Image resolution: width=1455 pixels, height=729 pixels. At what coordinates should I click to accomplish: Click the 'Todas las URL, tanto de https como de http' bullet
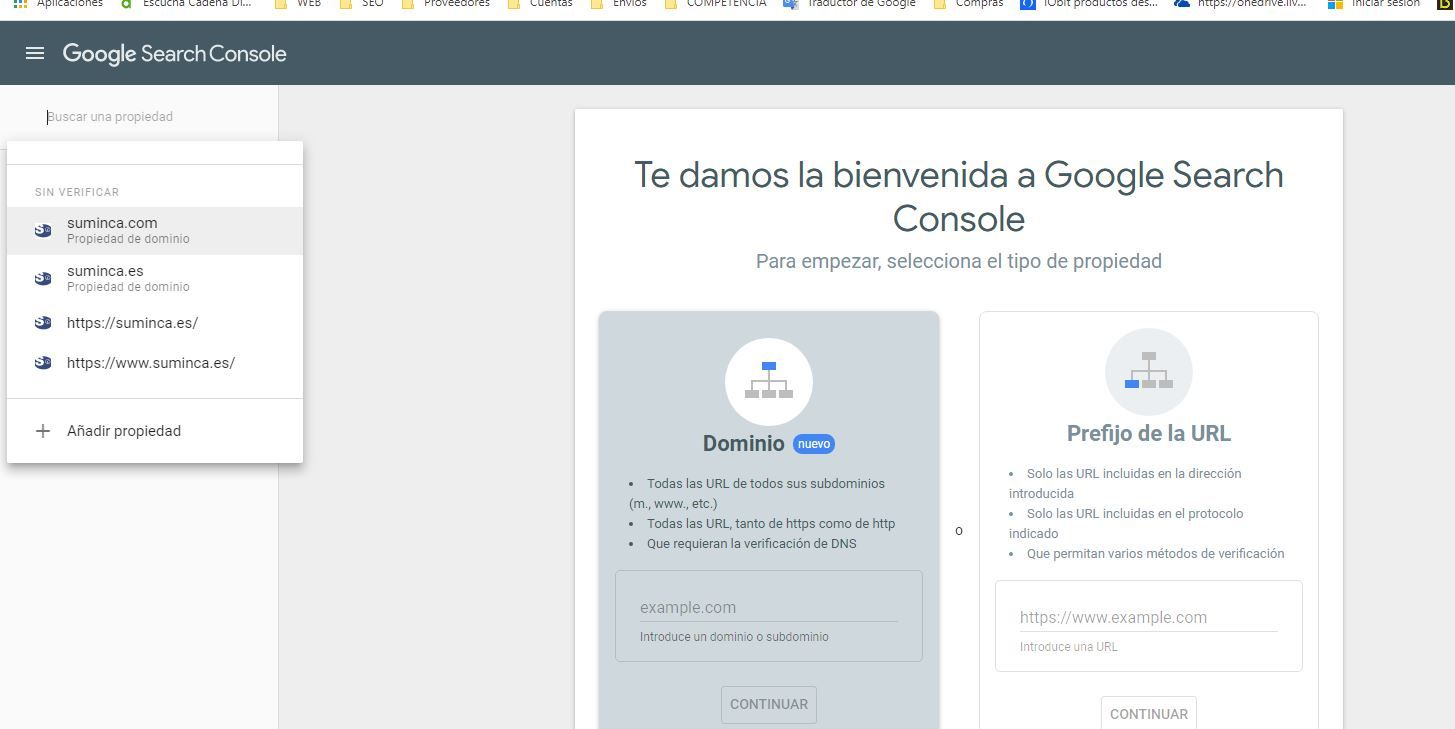pyautogui.click(x=771, y=524)
